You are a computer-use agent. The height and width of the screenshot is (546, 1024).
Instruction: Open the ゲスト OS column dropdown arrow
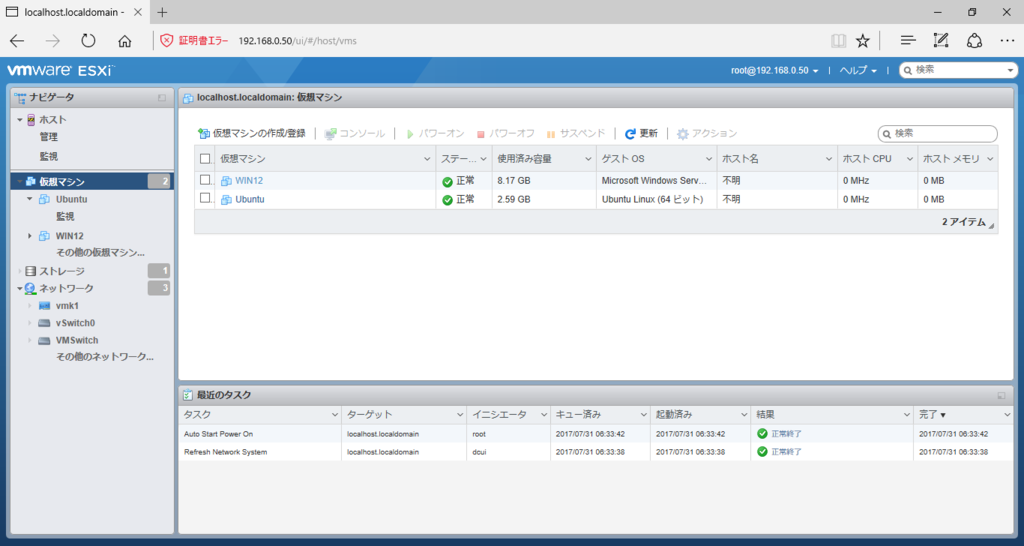(709, 159)
